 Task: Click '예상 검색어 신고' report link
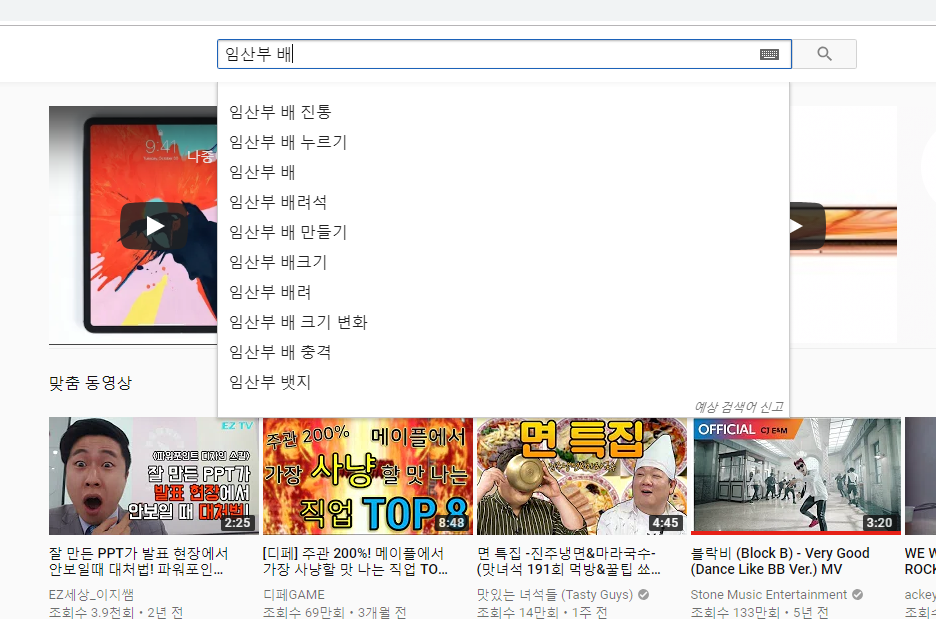(738, 406)
